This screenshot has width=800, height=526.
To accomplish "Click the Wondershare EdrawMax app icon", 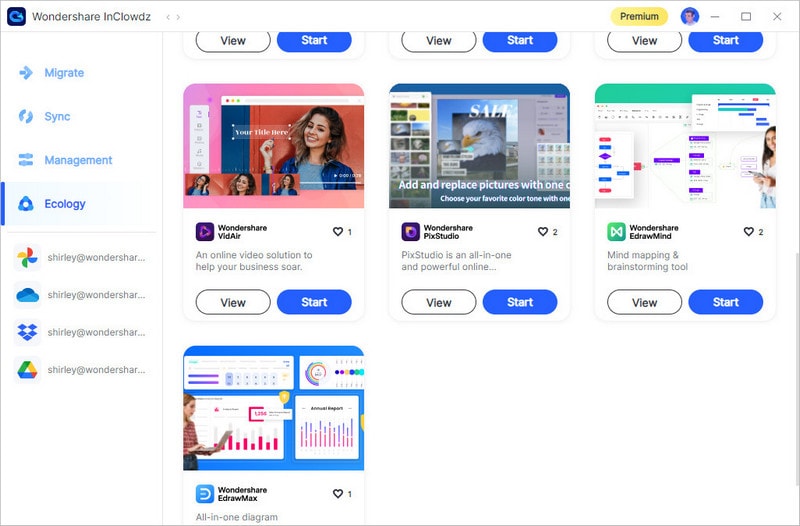I will (205, 494).
